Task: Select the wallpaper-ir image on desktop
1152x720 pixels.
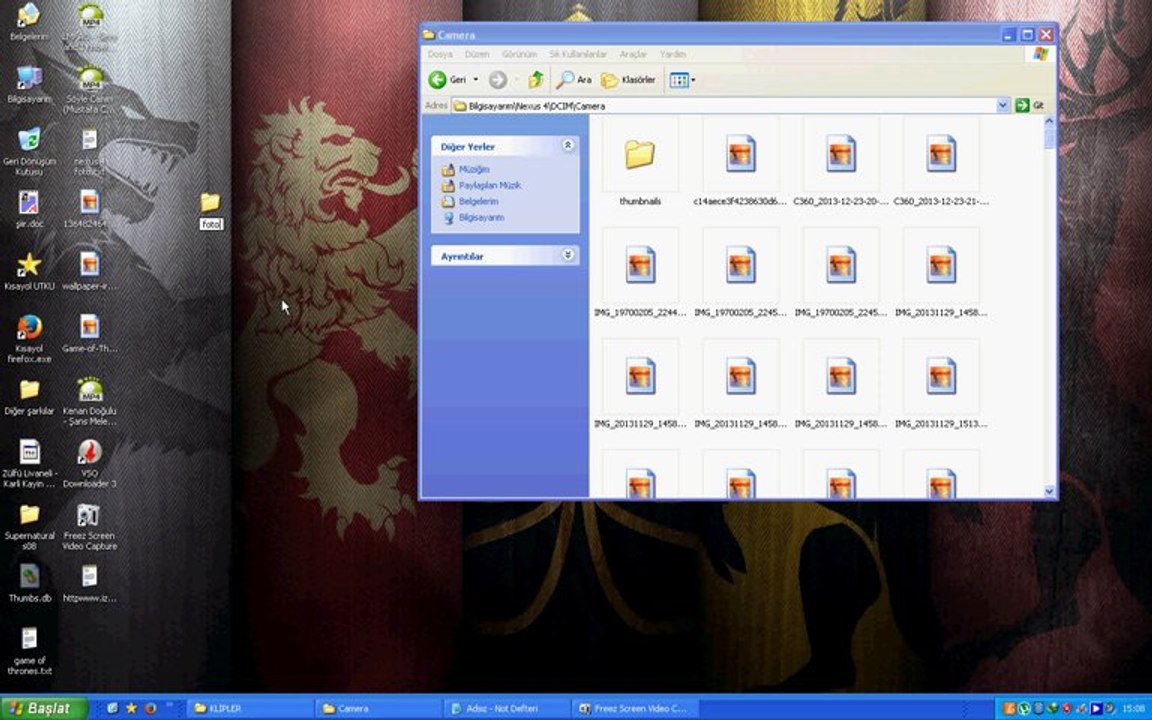Action: coord(90,272)
